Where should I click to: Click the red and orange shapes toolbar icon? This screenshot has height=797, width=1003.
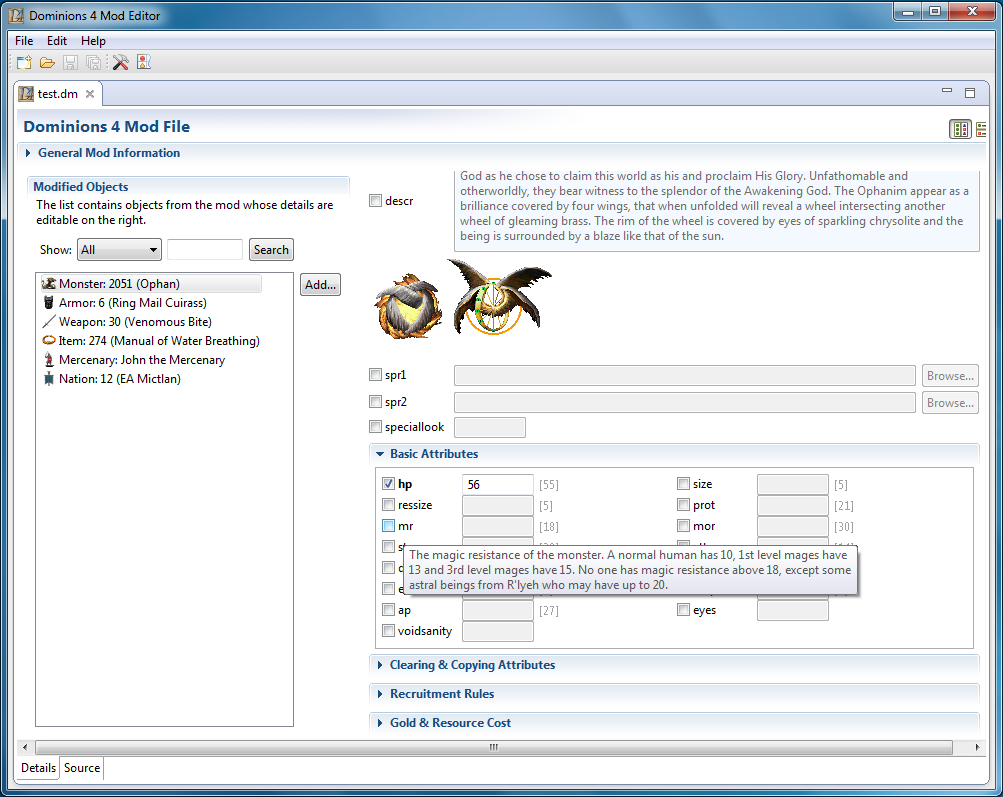point(144,62)
